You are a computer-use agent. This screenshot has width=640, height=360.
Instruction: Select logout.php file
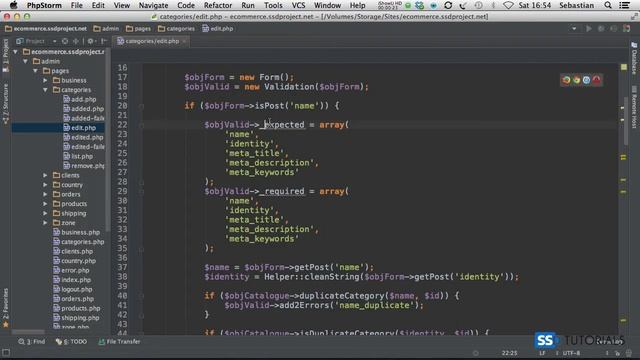click(x=73, y=289)
